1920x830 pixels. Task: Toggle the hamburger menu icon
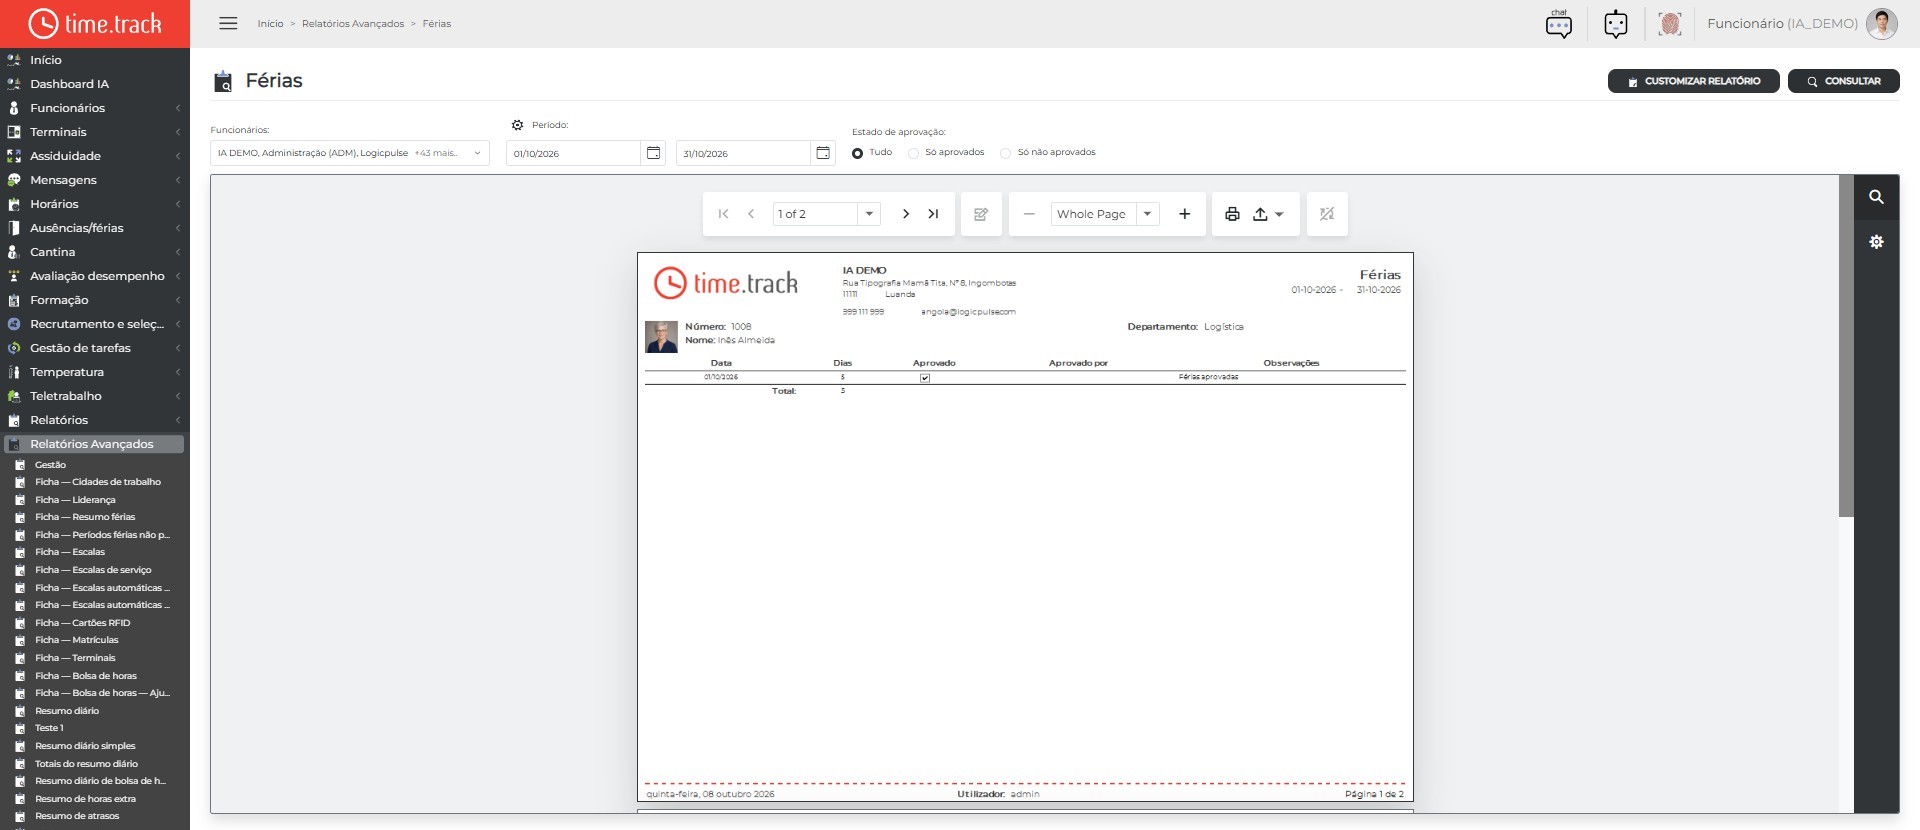click(x=228, y=23)
